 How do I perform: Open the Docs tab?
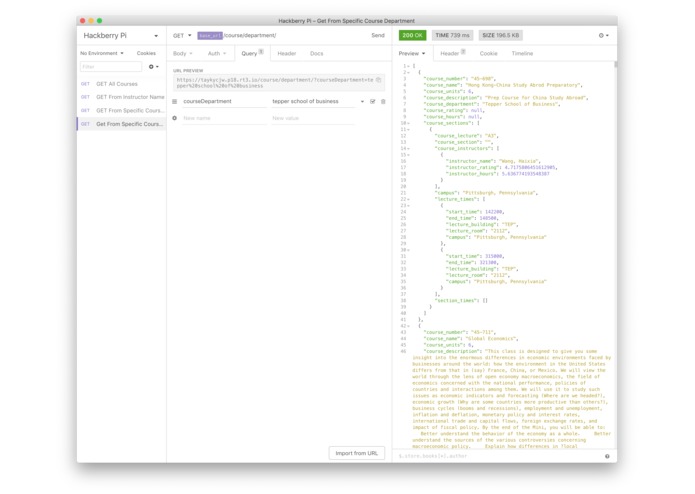point(316,54)
